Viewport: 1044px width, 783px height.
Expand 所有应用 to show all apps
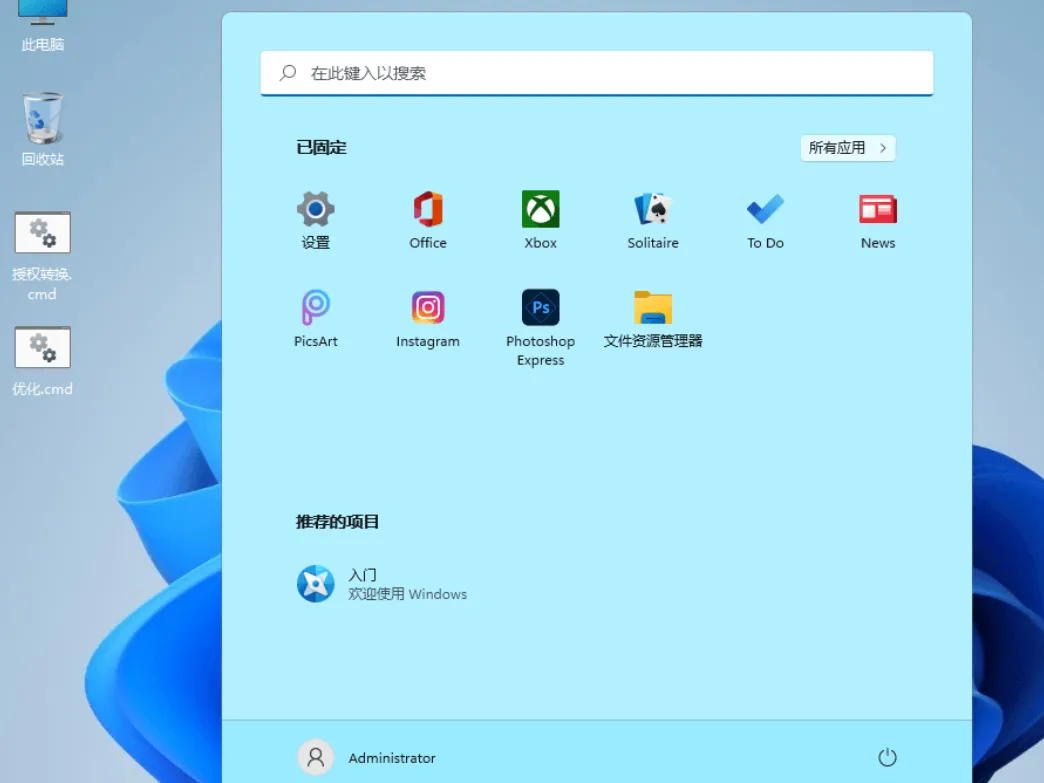coord(847,147)
